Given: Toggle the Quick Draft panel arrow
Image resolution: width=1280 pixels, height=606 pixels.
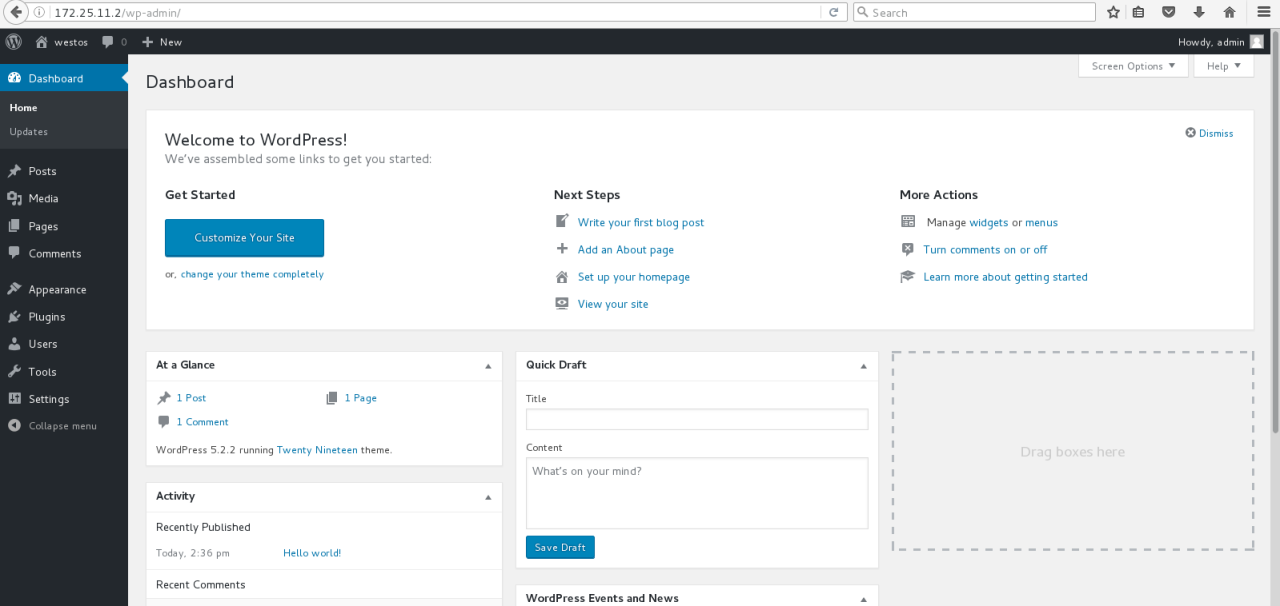Looking at the screenshot, I should point(864,366).
